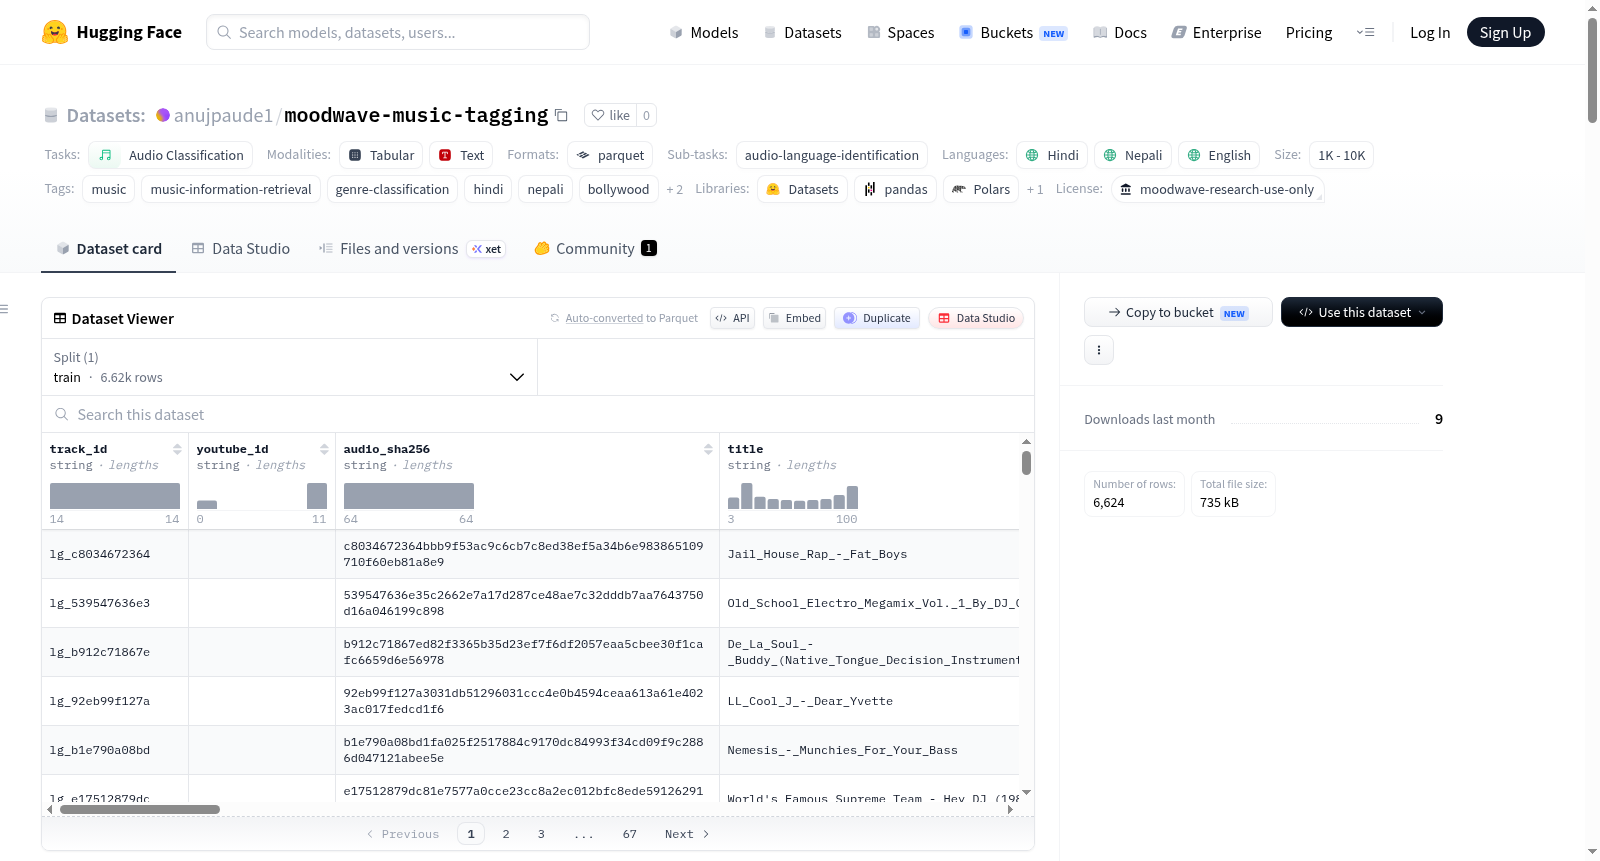The image size is (1600, 861).
Task: Sort by track_id column arrows
Action: coord(177,449)
